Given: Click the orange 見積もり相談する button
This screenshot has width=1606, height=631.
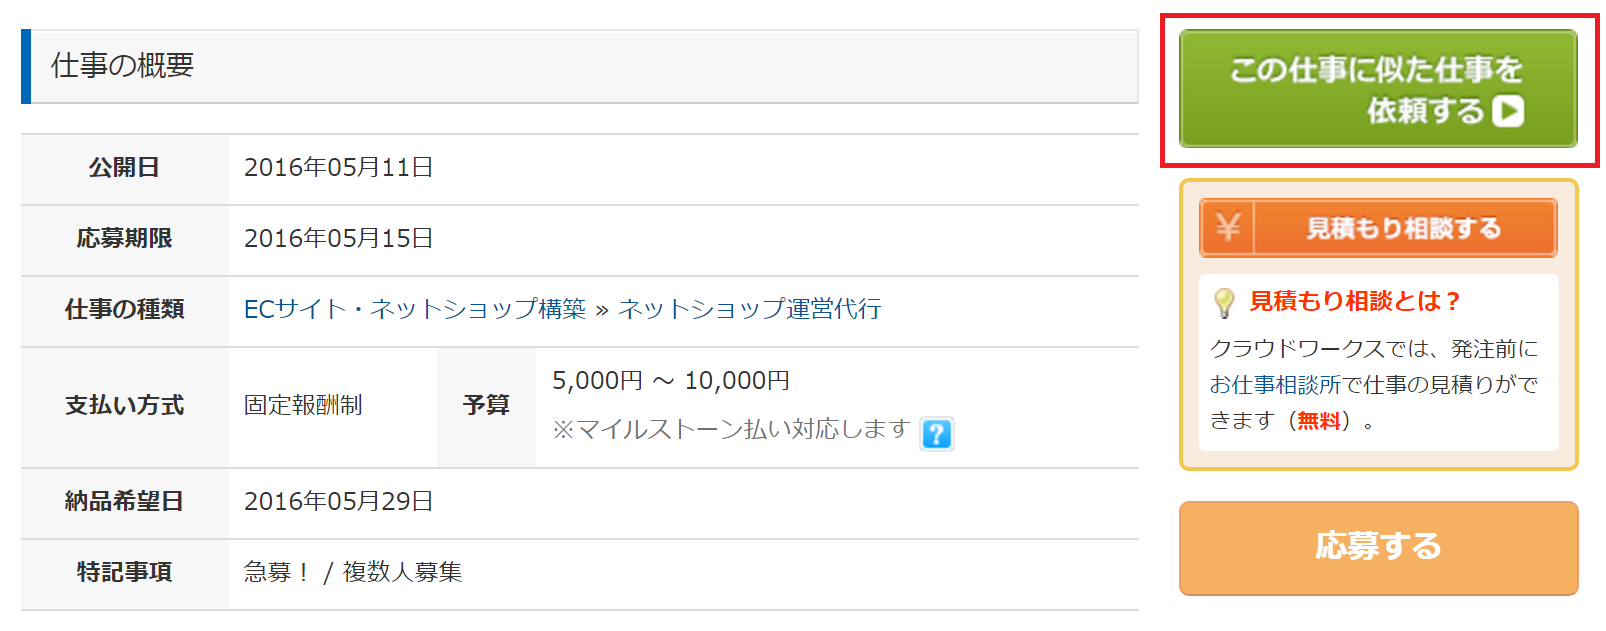Looking at the screenshot, I should point(1378,228).
